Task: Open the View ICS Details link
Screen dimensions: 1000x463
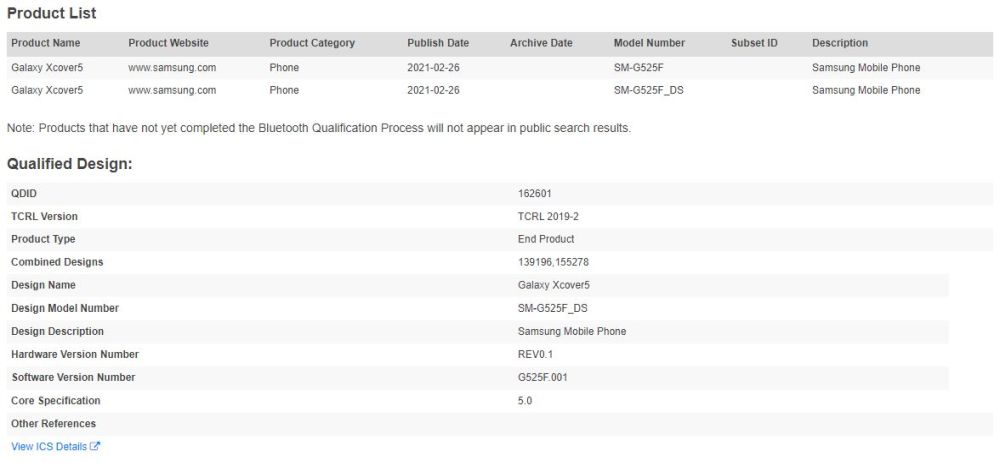Action: (49, 447)
